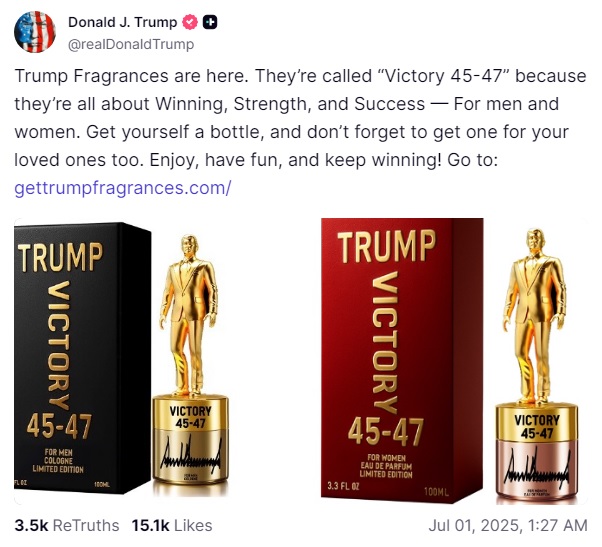Open the Donald J. Trump display name

(x=122, y=23)
